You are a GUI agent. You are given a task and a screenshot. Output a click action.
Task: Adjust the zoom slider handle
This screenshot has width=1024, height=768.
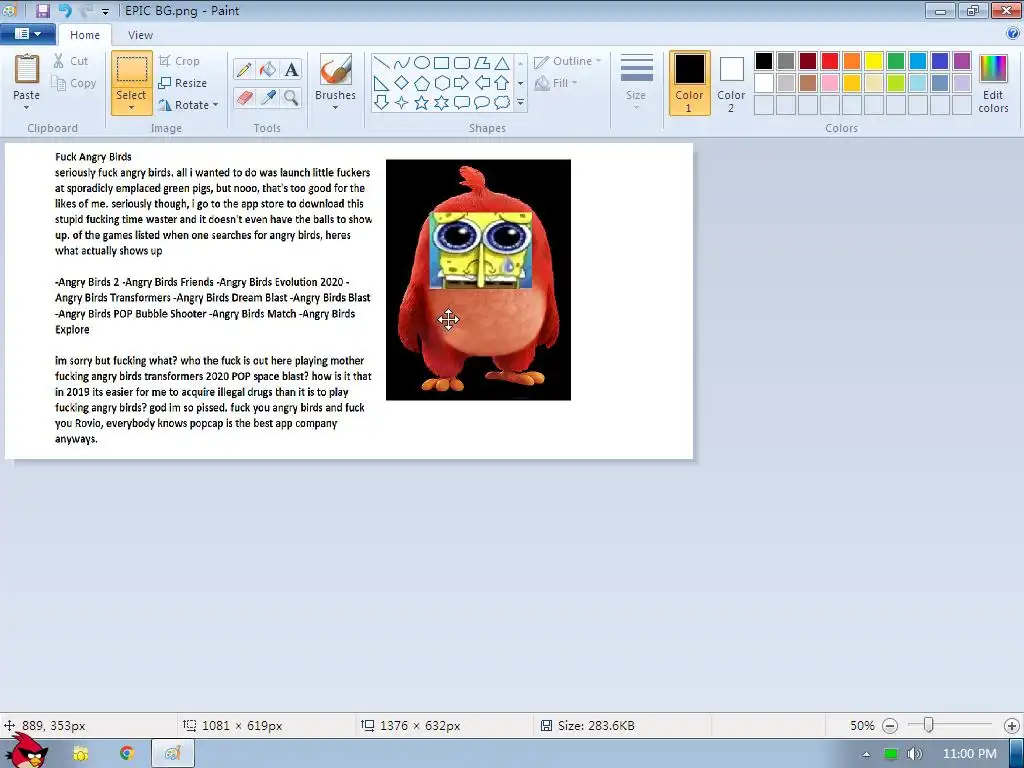[928, 725]
